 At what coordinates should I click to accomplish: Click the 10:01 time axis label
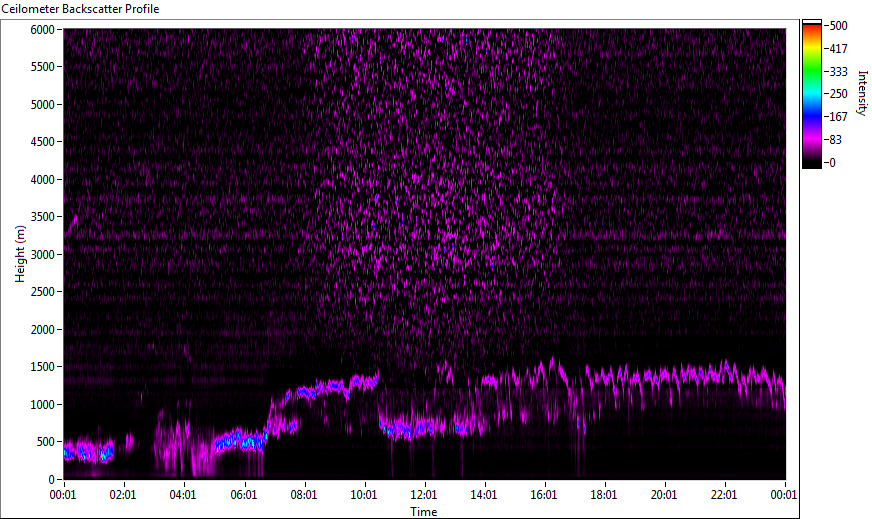click(x=364, y=495)
